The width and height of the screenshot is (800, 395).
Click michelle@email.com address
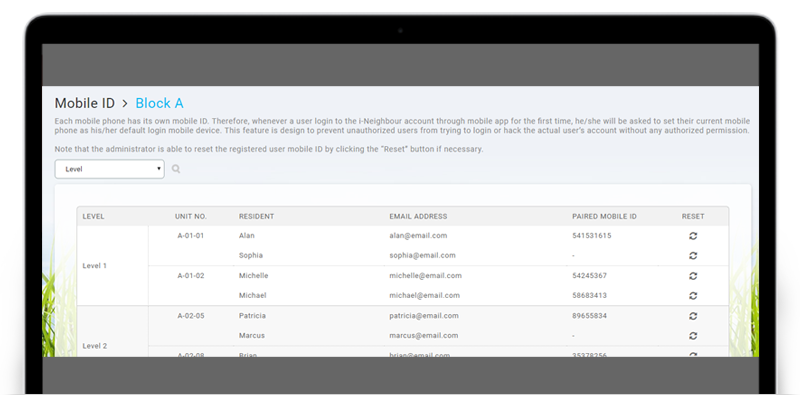coord(426,276)
